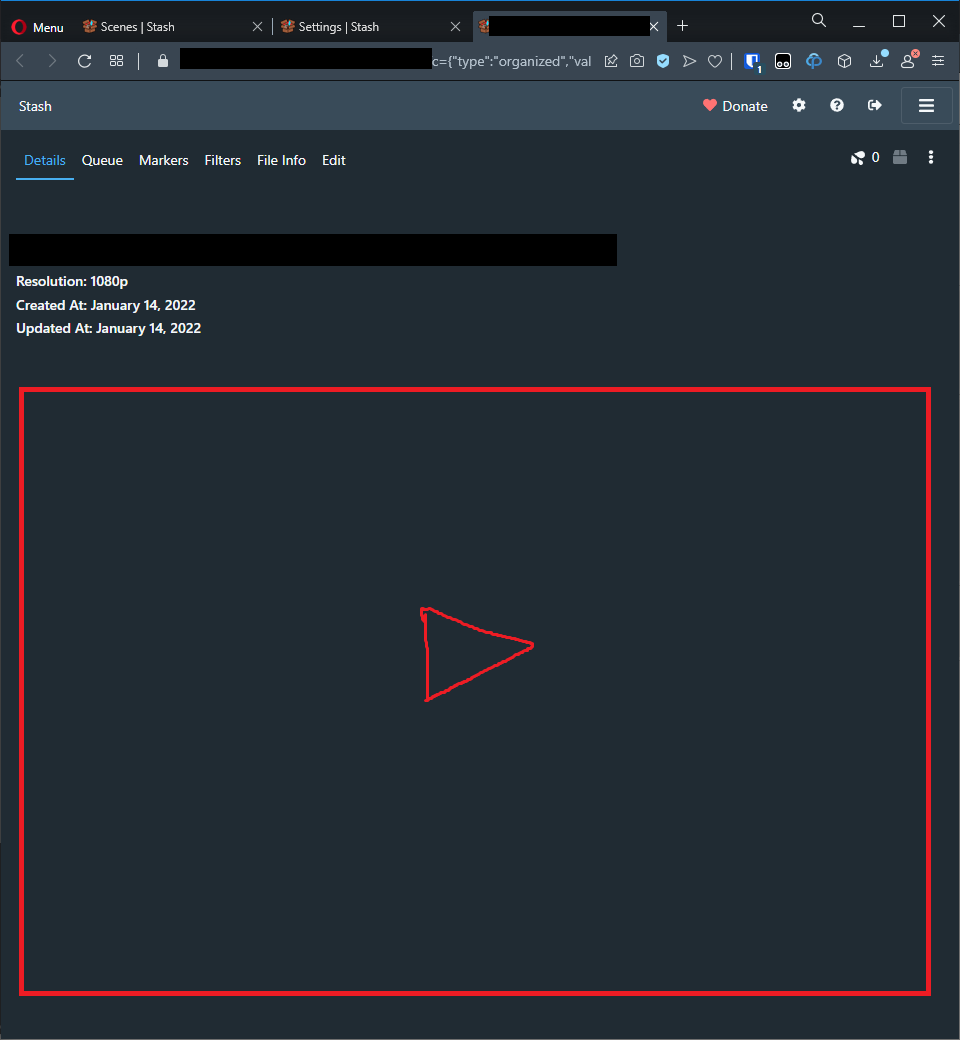Click the logout icon beside the help icon
The width and height of the screenshot is (960, 1041).
coord(874,105)
